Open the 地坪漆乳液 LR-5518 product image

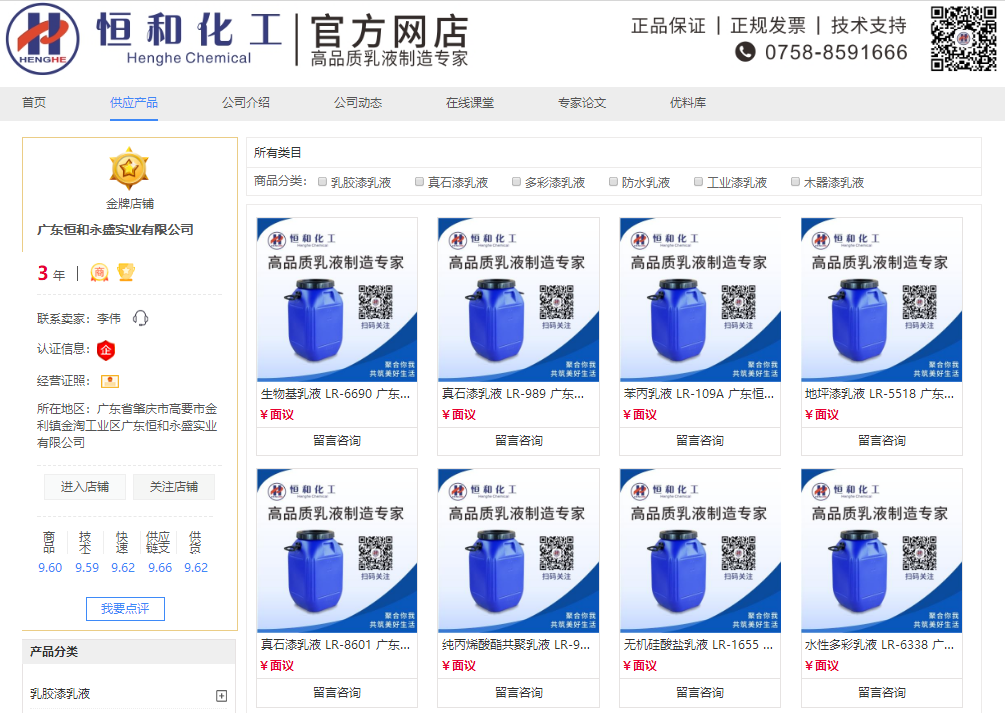882,300
